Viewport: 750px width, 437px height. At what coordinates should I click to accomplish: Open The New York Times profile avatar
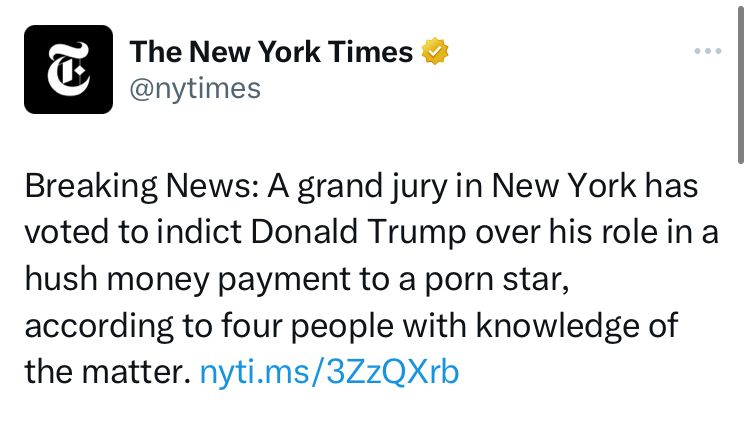(68, 69)
